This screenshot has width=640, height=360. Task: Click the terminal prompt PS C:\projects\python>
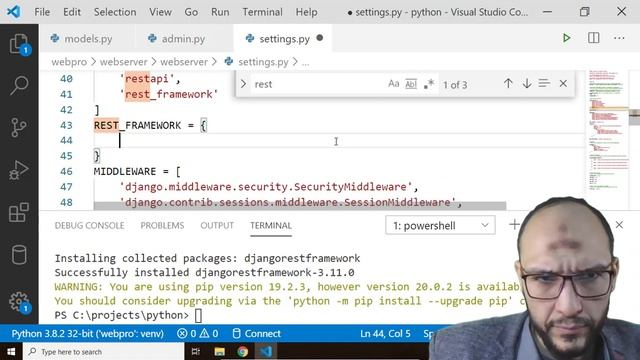point(122,315)
